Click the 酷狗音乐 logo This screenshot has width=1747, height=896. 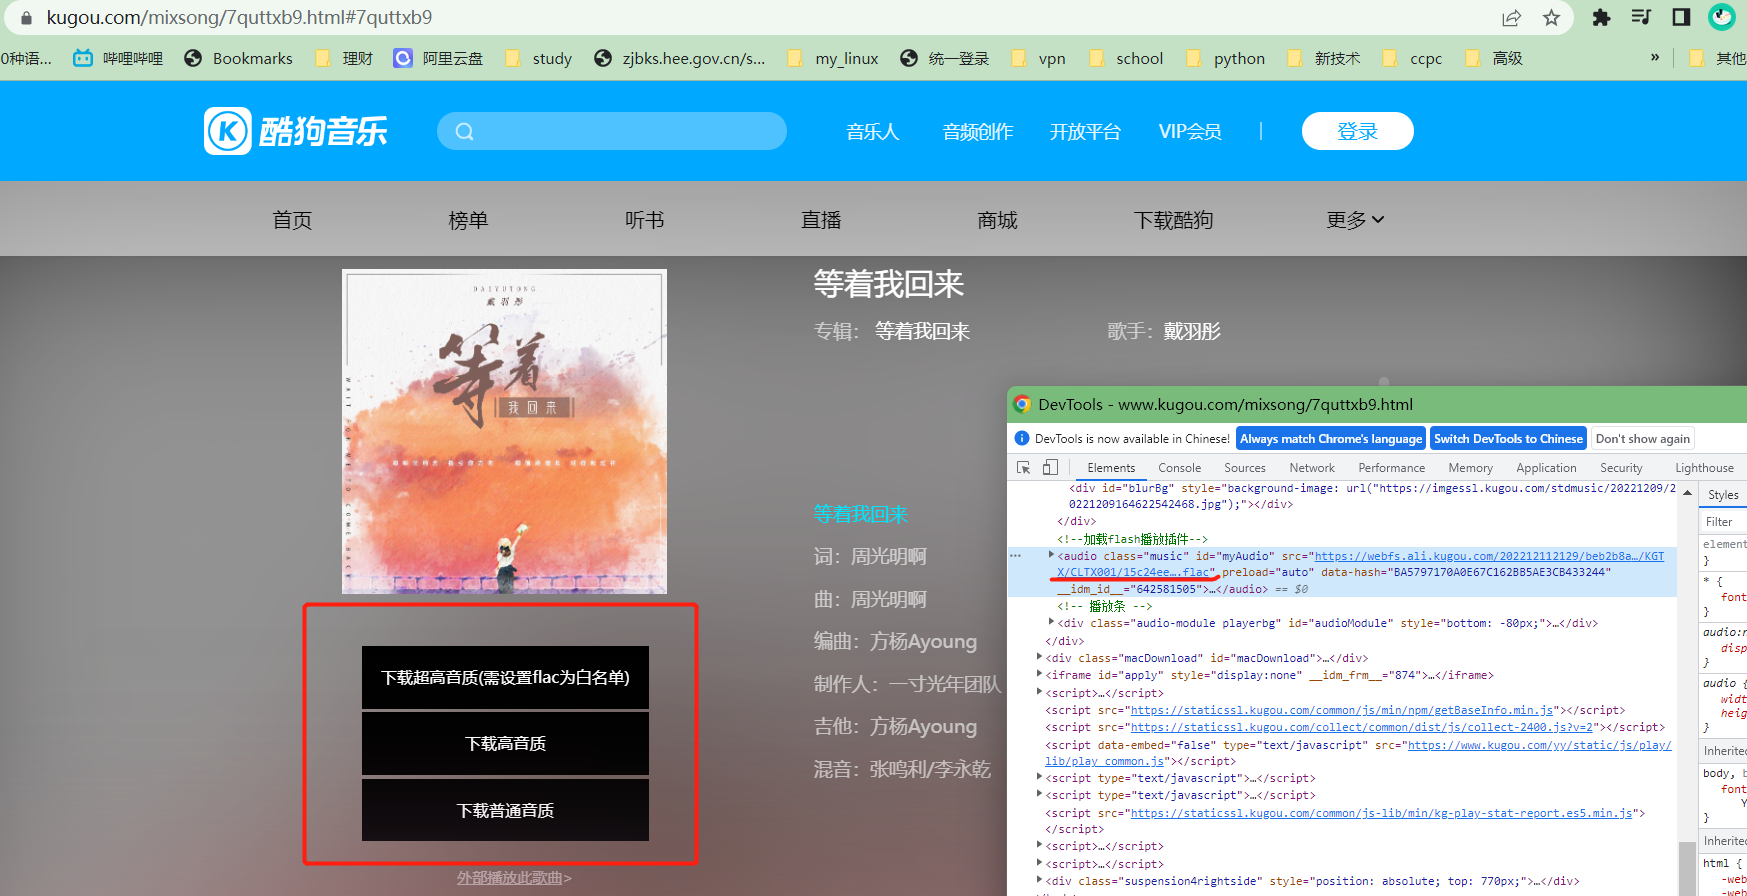[x=295, y=131]
